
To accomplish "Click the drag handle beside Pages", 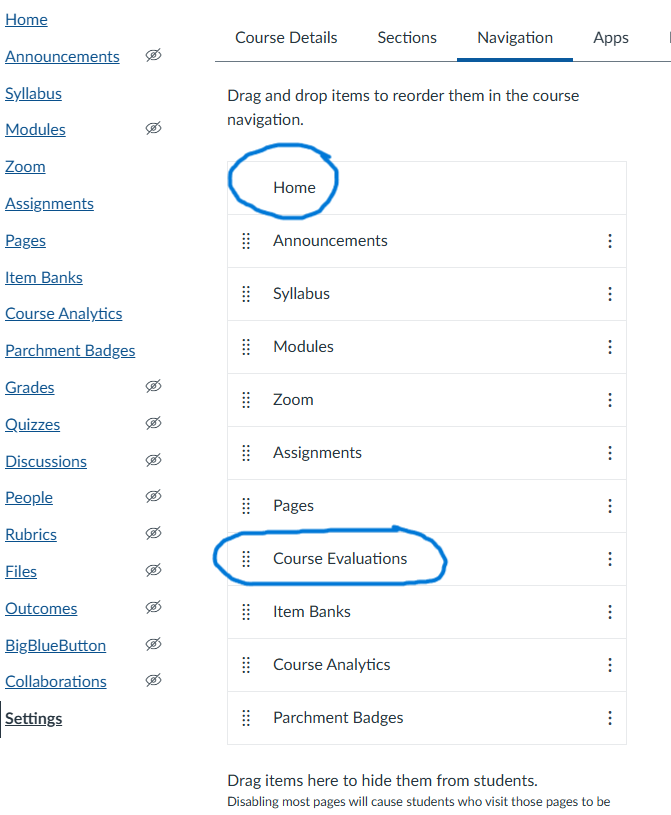I will pos(246,506).
